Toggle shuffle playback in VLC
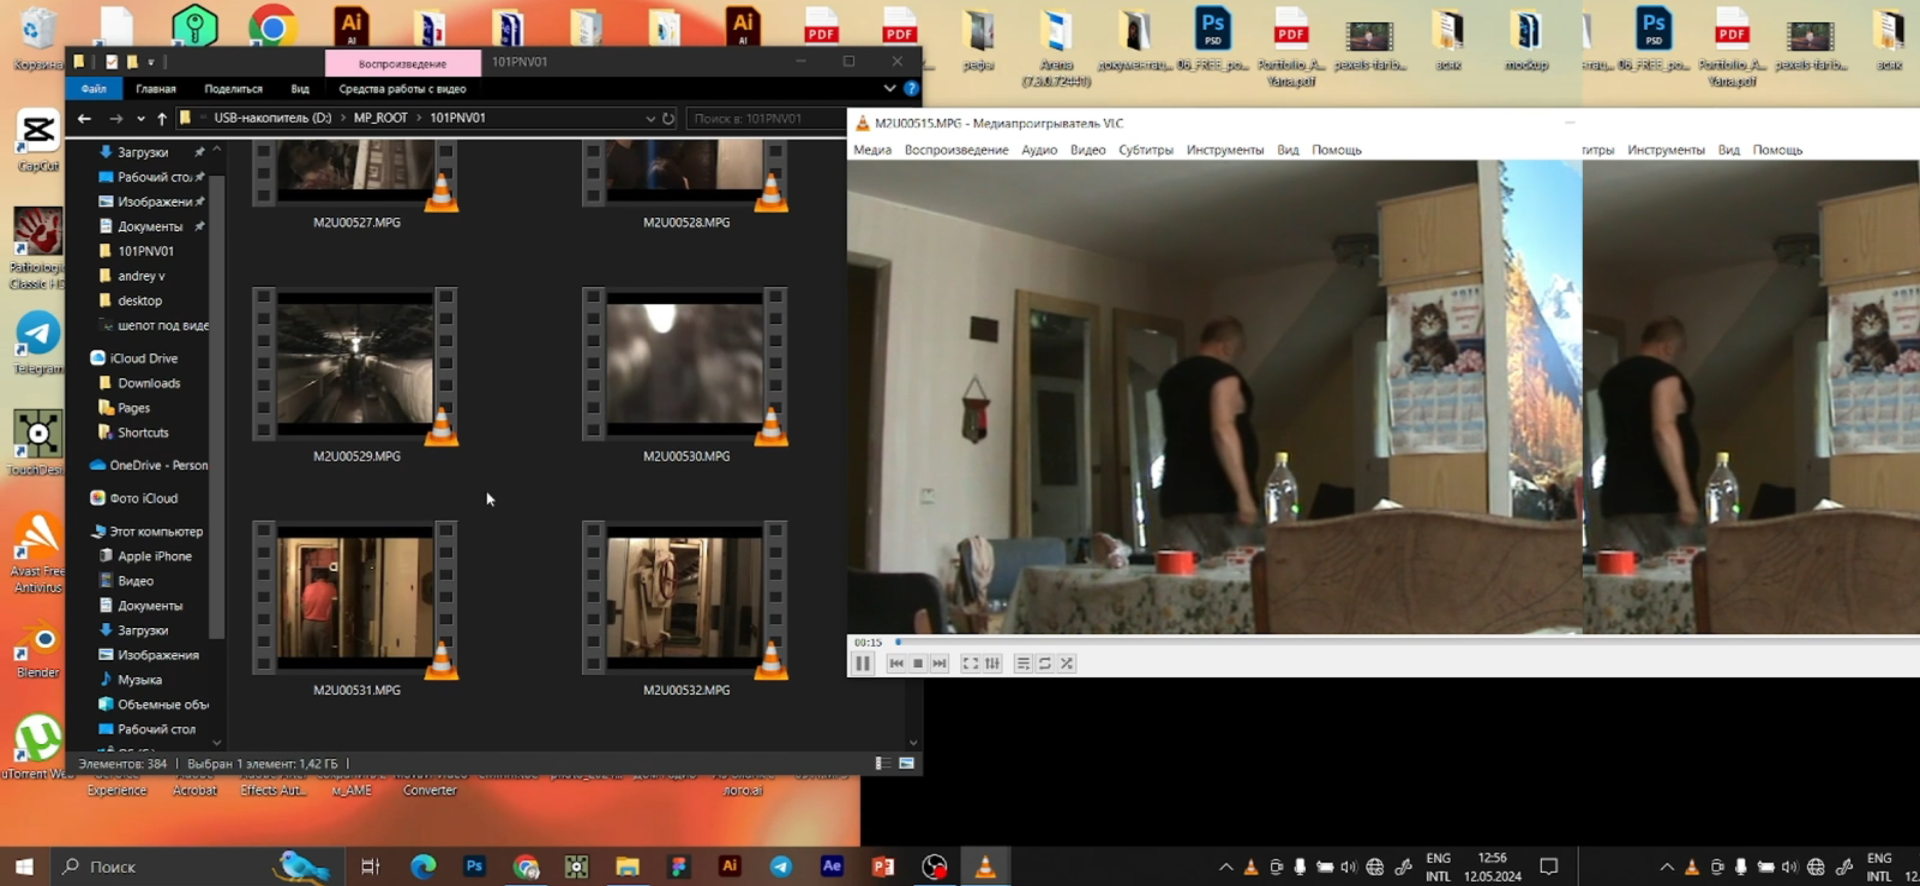 (x=1067, y=663)
